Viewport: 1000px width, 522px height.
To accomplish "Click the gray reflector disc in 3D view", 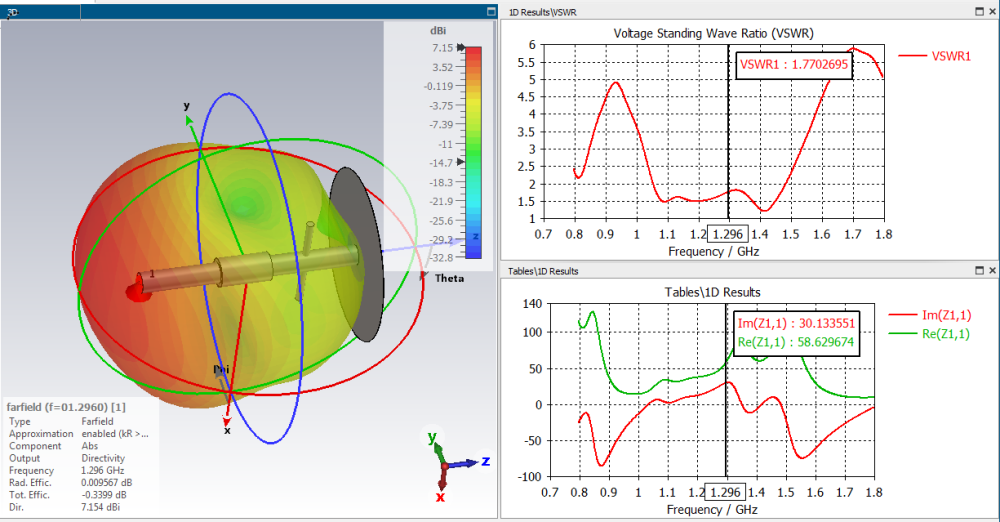I will click(357, 254).
